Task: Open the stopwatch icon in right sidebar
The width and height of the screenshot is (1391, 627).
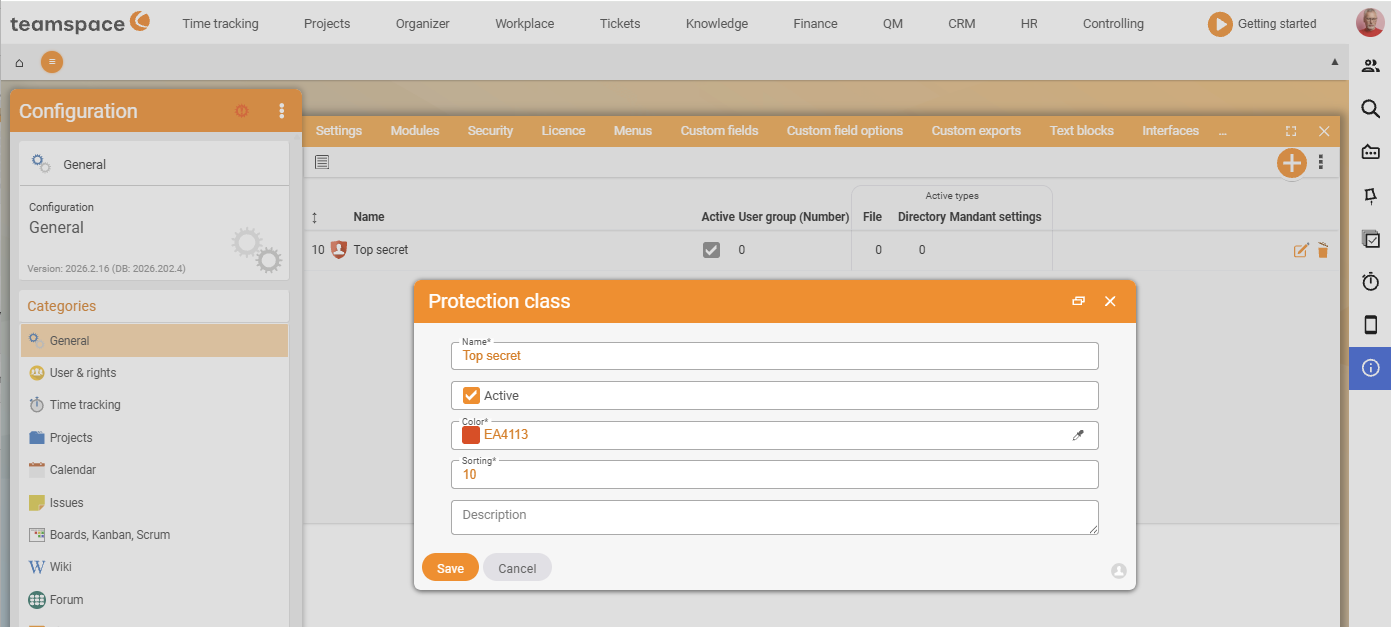Action: point(1371,282)
